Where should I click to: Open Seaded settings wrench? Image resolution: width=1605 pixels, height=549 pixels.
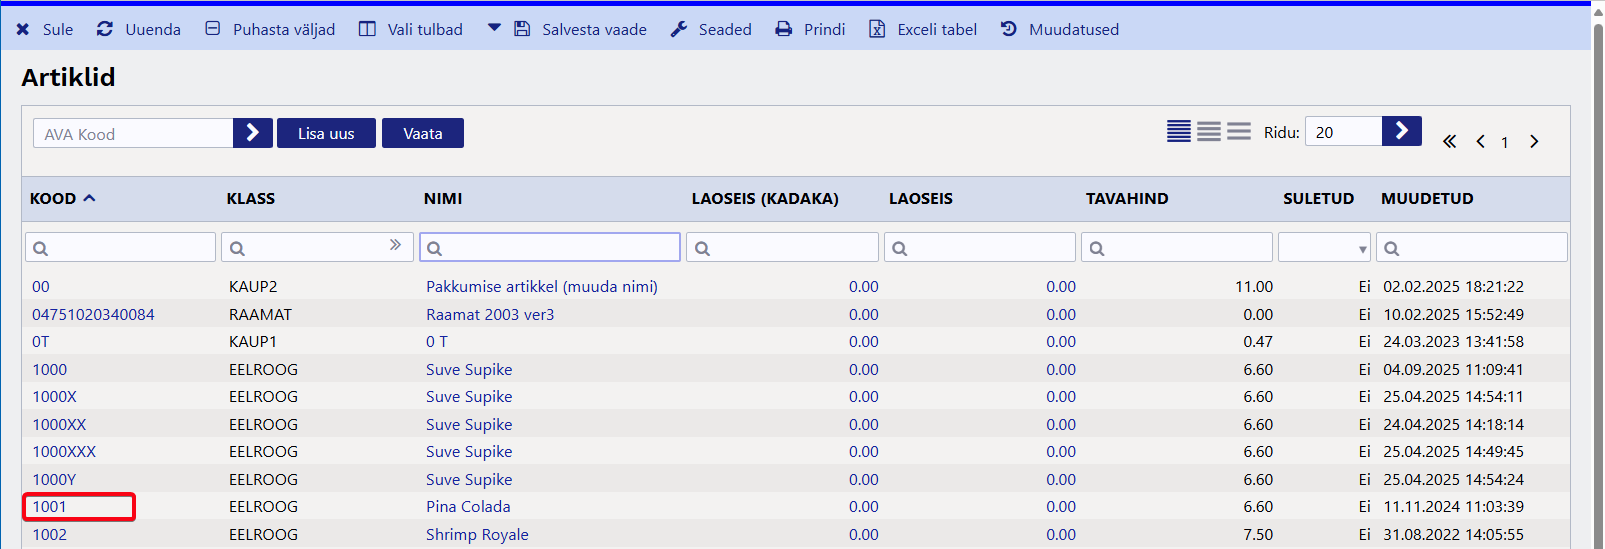click(679, 30)
